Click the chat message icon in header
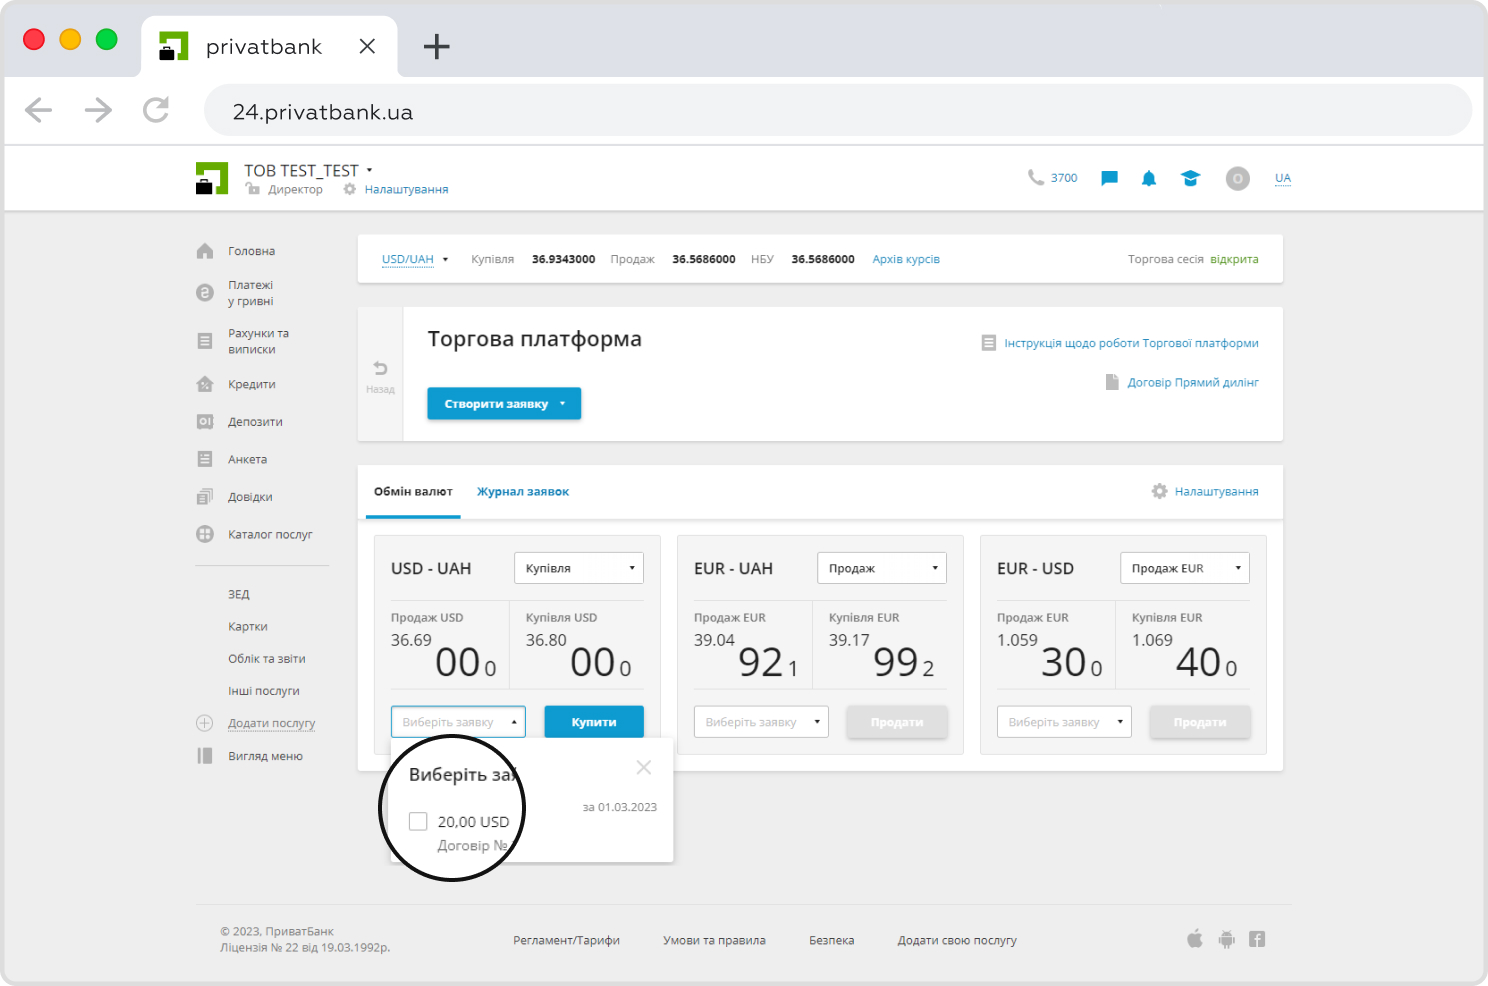The height and width of the screenshot is (986, 1488). [x=1109, y=178]
